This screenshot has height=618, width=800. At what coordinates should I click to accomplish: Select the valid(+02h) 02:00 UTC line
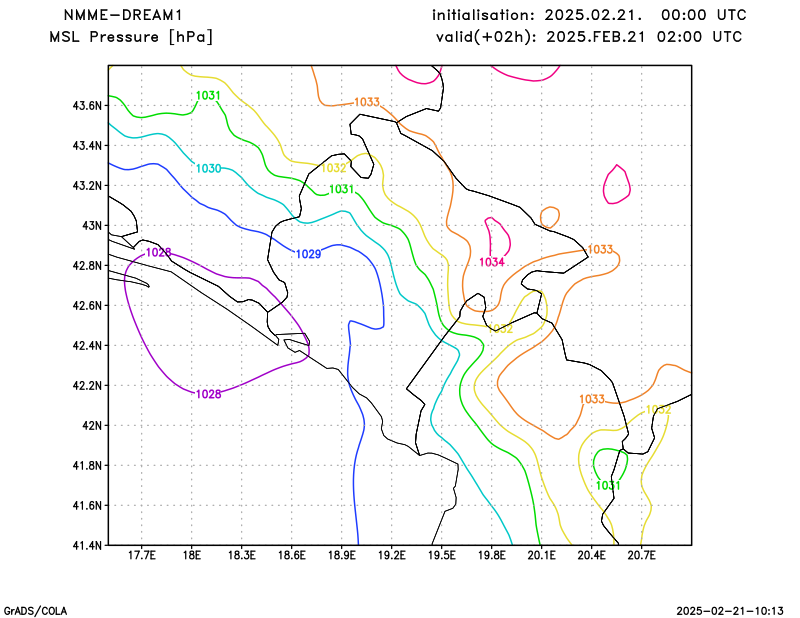click(x=589, y=37)
